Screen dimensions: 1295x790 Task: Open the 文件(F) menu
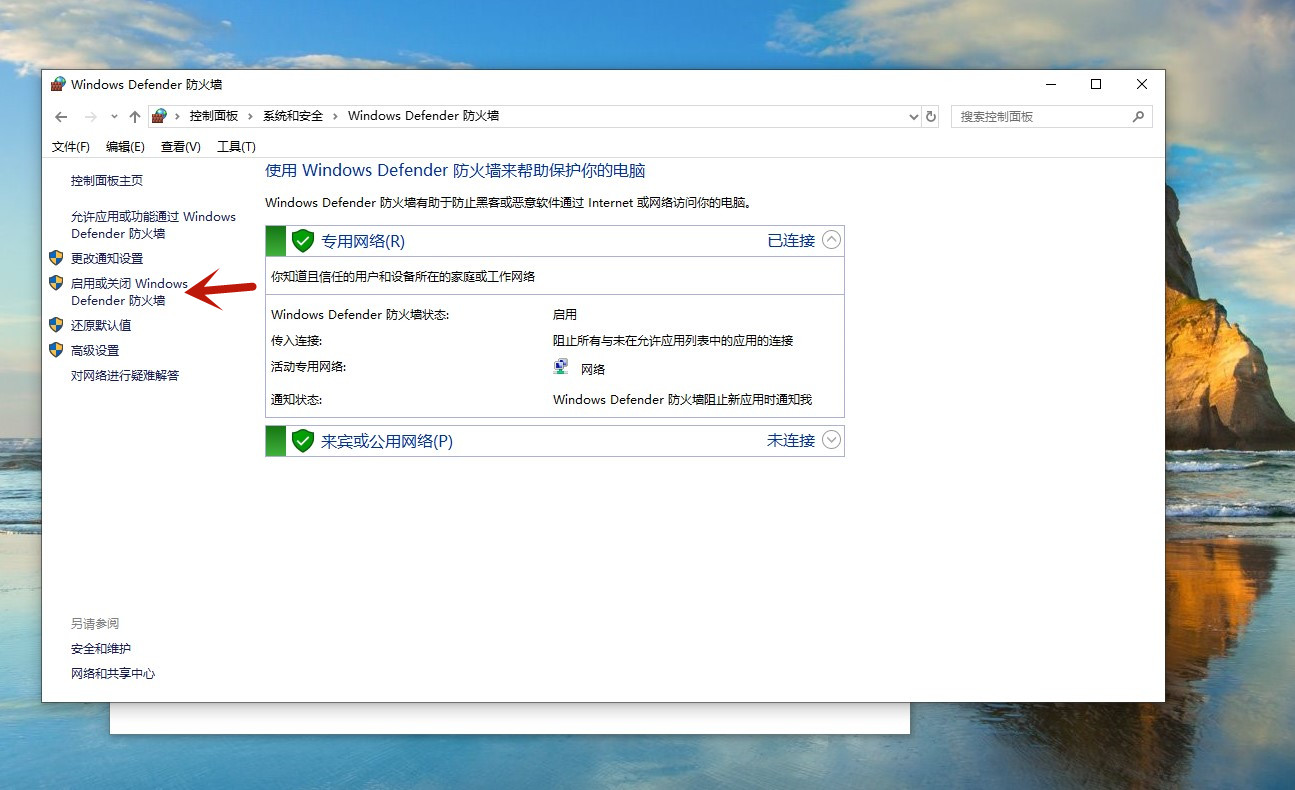(71, 147)
